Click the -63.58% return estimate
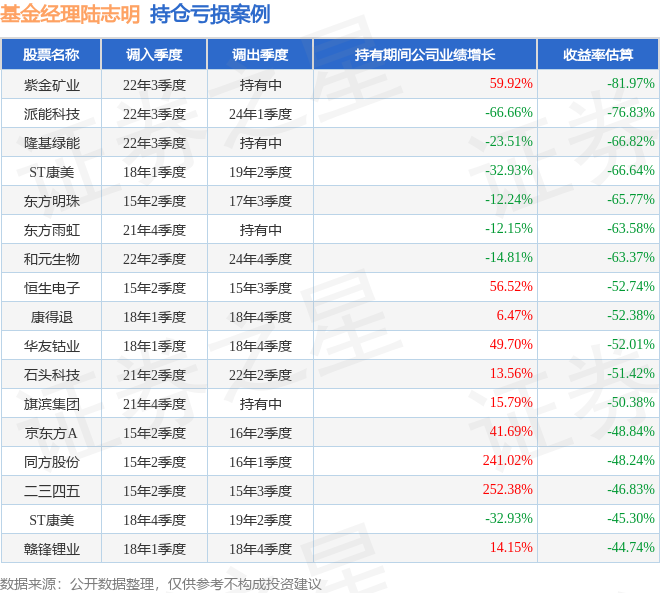Screen dimensions: 660x593 pyautogui.click(x=631, y=229)
